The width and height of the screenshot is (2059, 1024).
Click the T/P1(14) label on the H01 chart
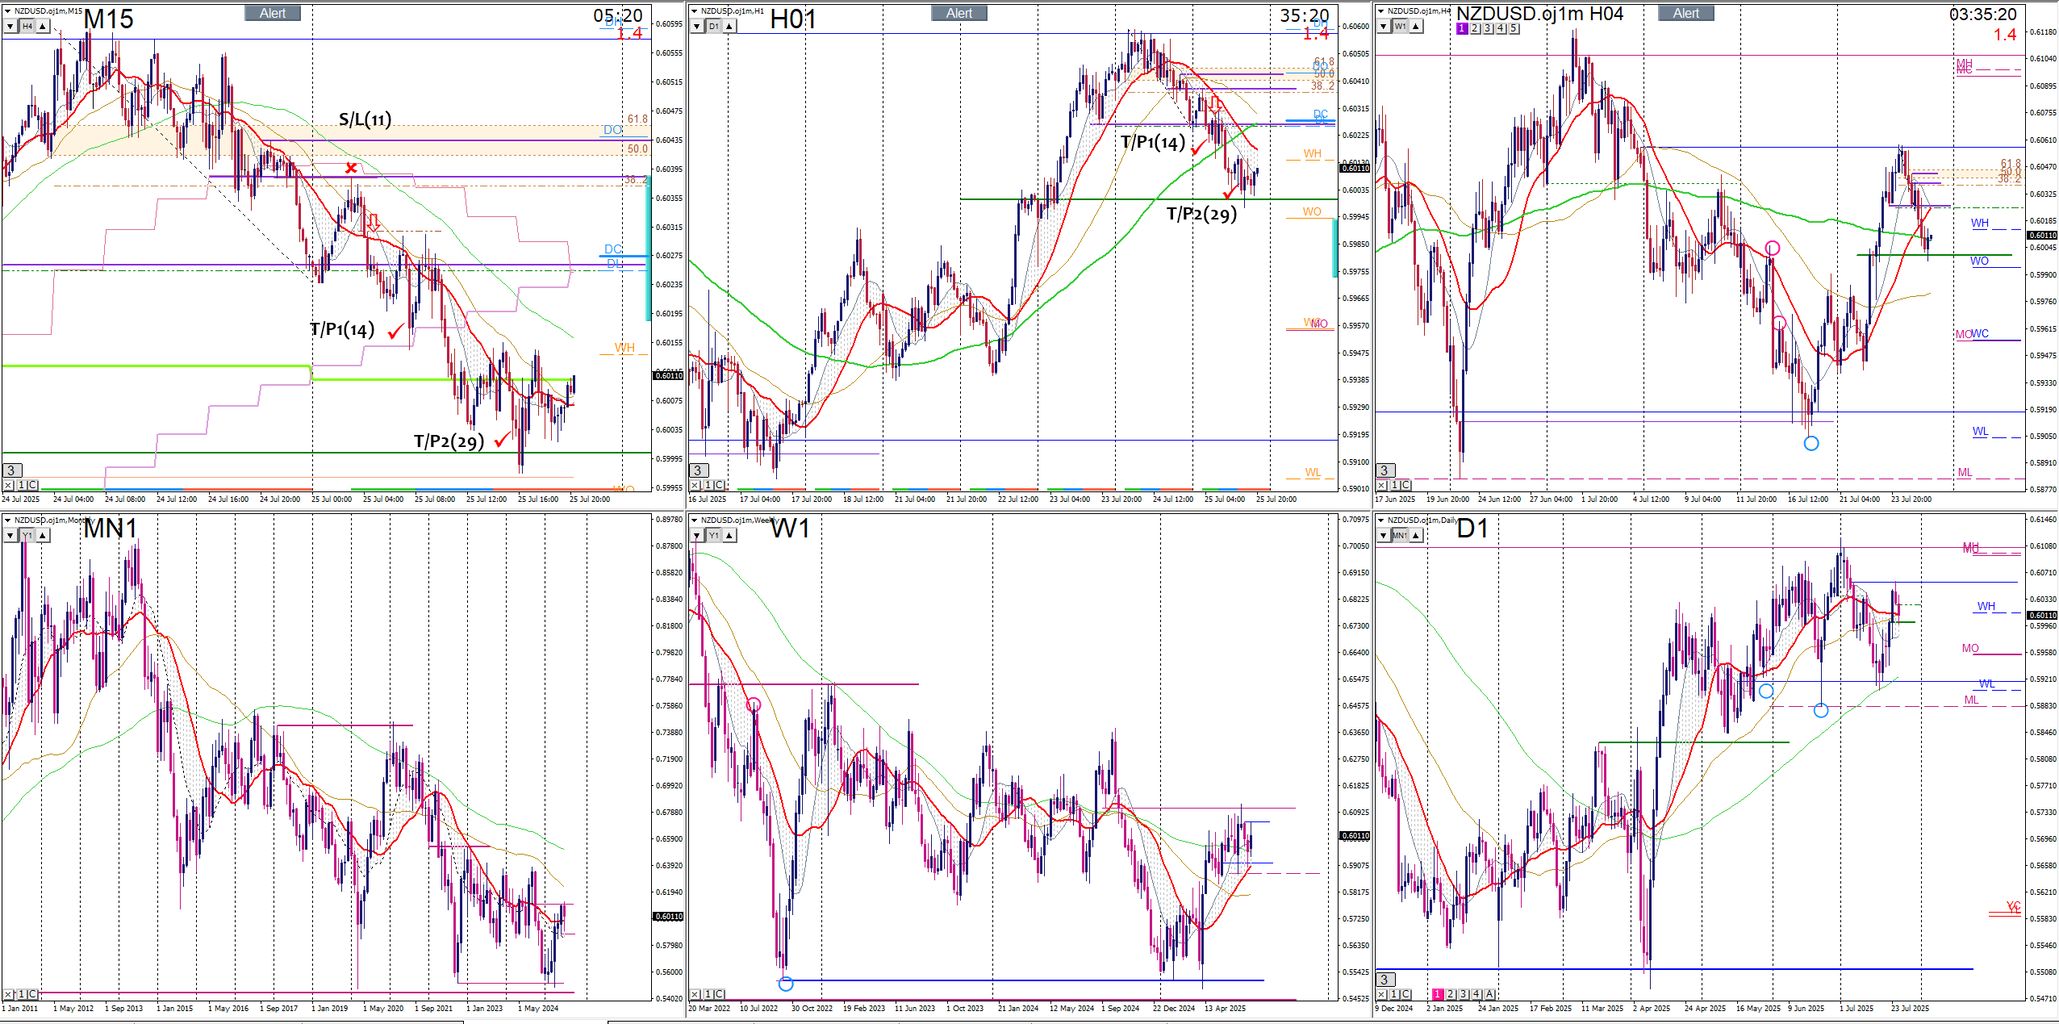click(1153, 143)
